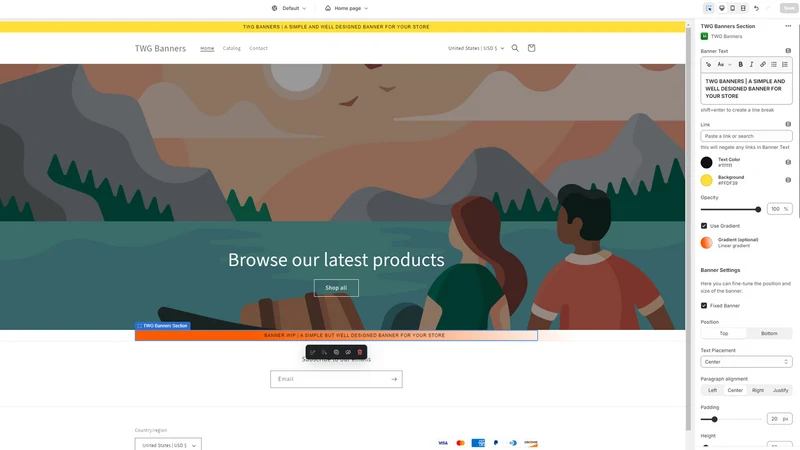The image size is (800, 450).
Task: Set paragraph alignment to Center
Action: [x=735, y=390]
